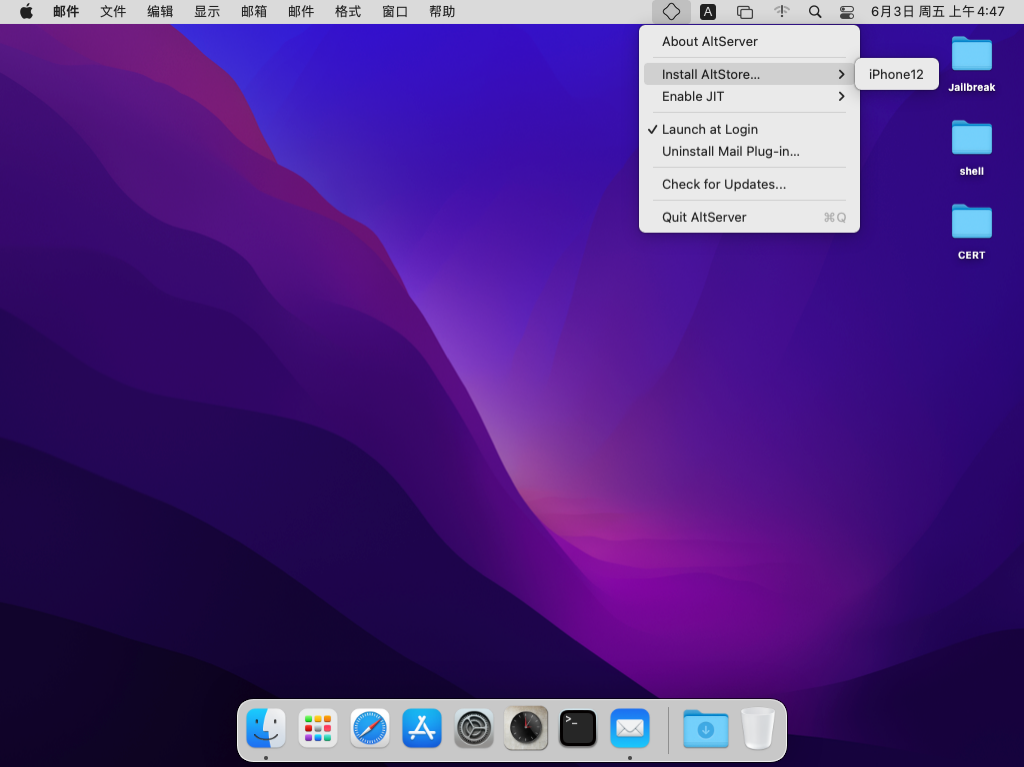
Task: Open the 窗口 menu
Action: pyautogui.click(x=395, y=12)
